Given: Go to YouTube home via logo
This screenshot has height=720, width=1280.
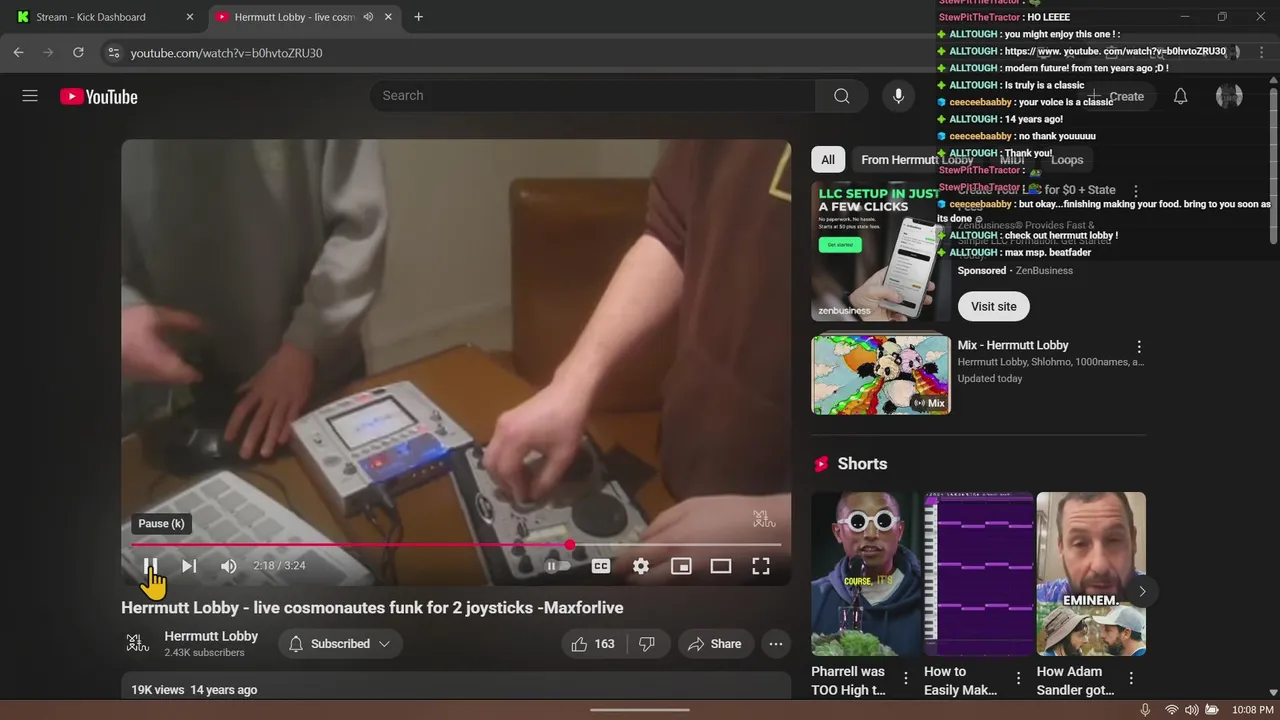Looking at the screenshot, I should pyautogui.click(x=99, y=96).
